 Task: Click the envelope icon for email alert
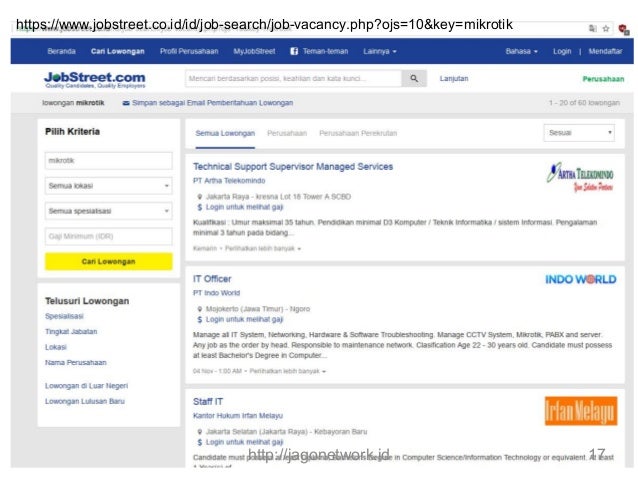coord(126,103)
